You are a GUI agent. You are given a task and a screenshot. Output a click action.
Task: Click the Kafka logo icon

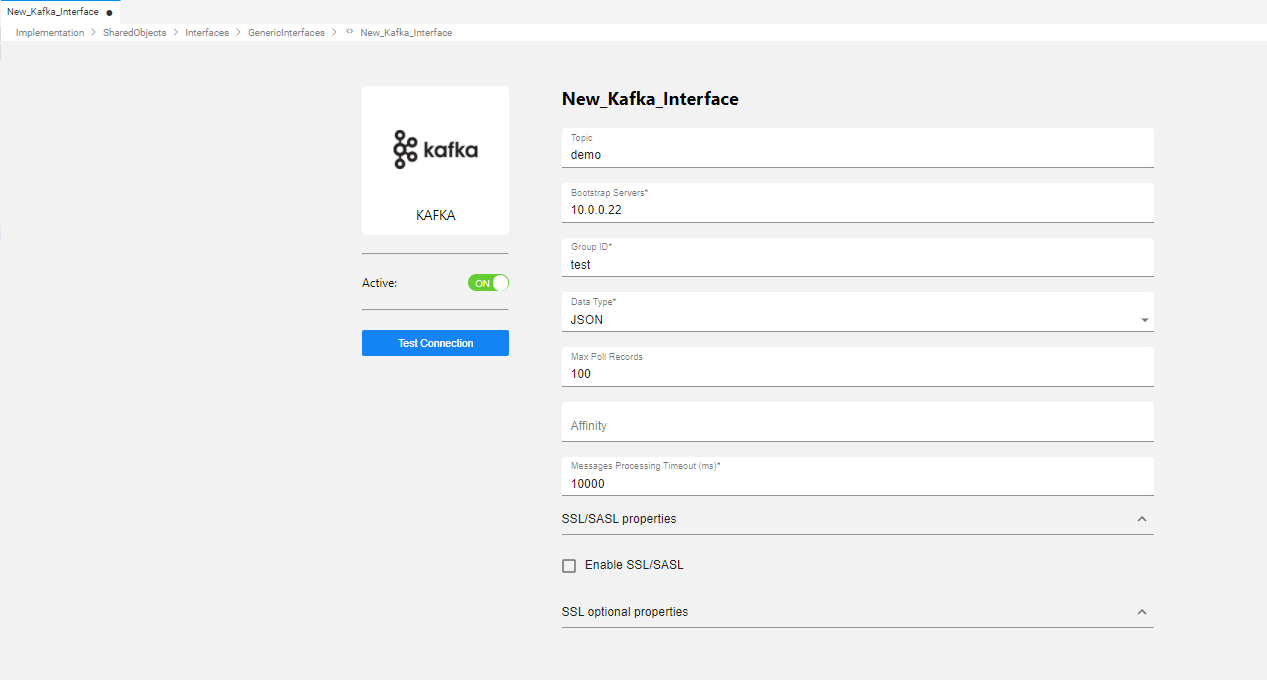(435, 150)
